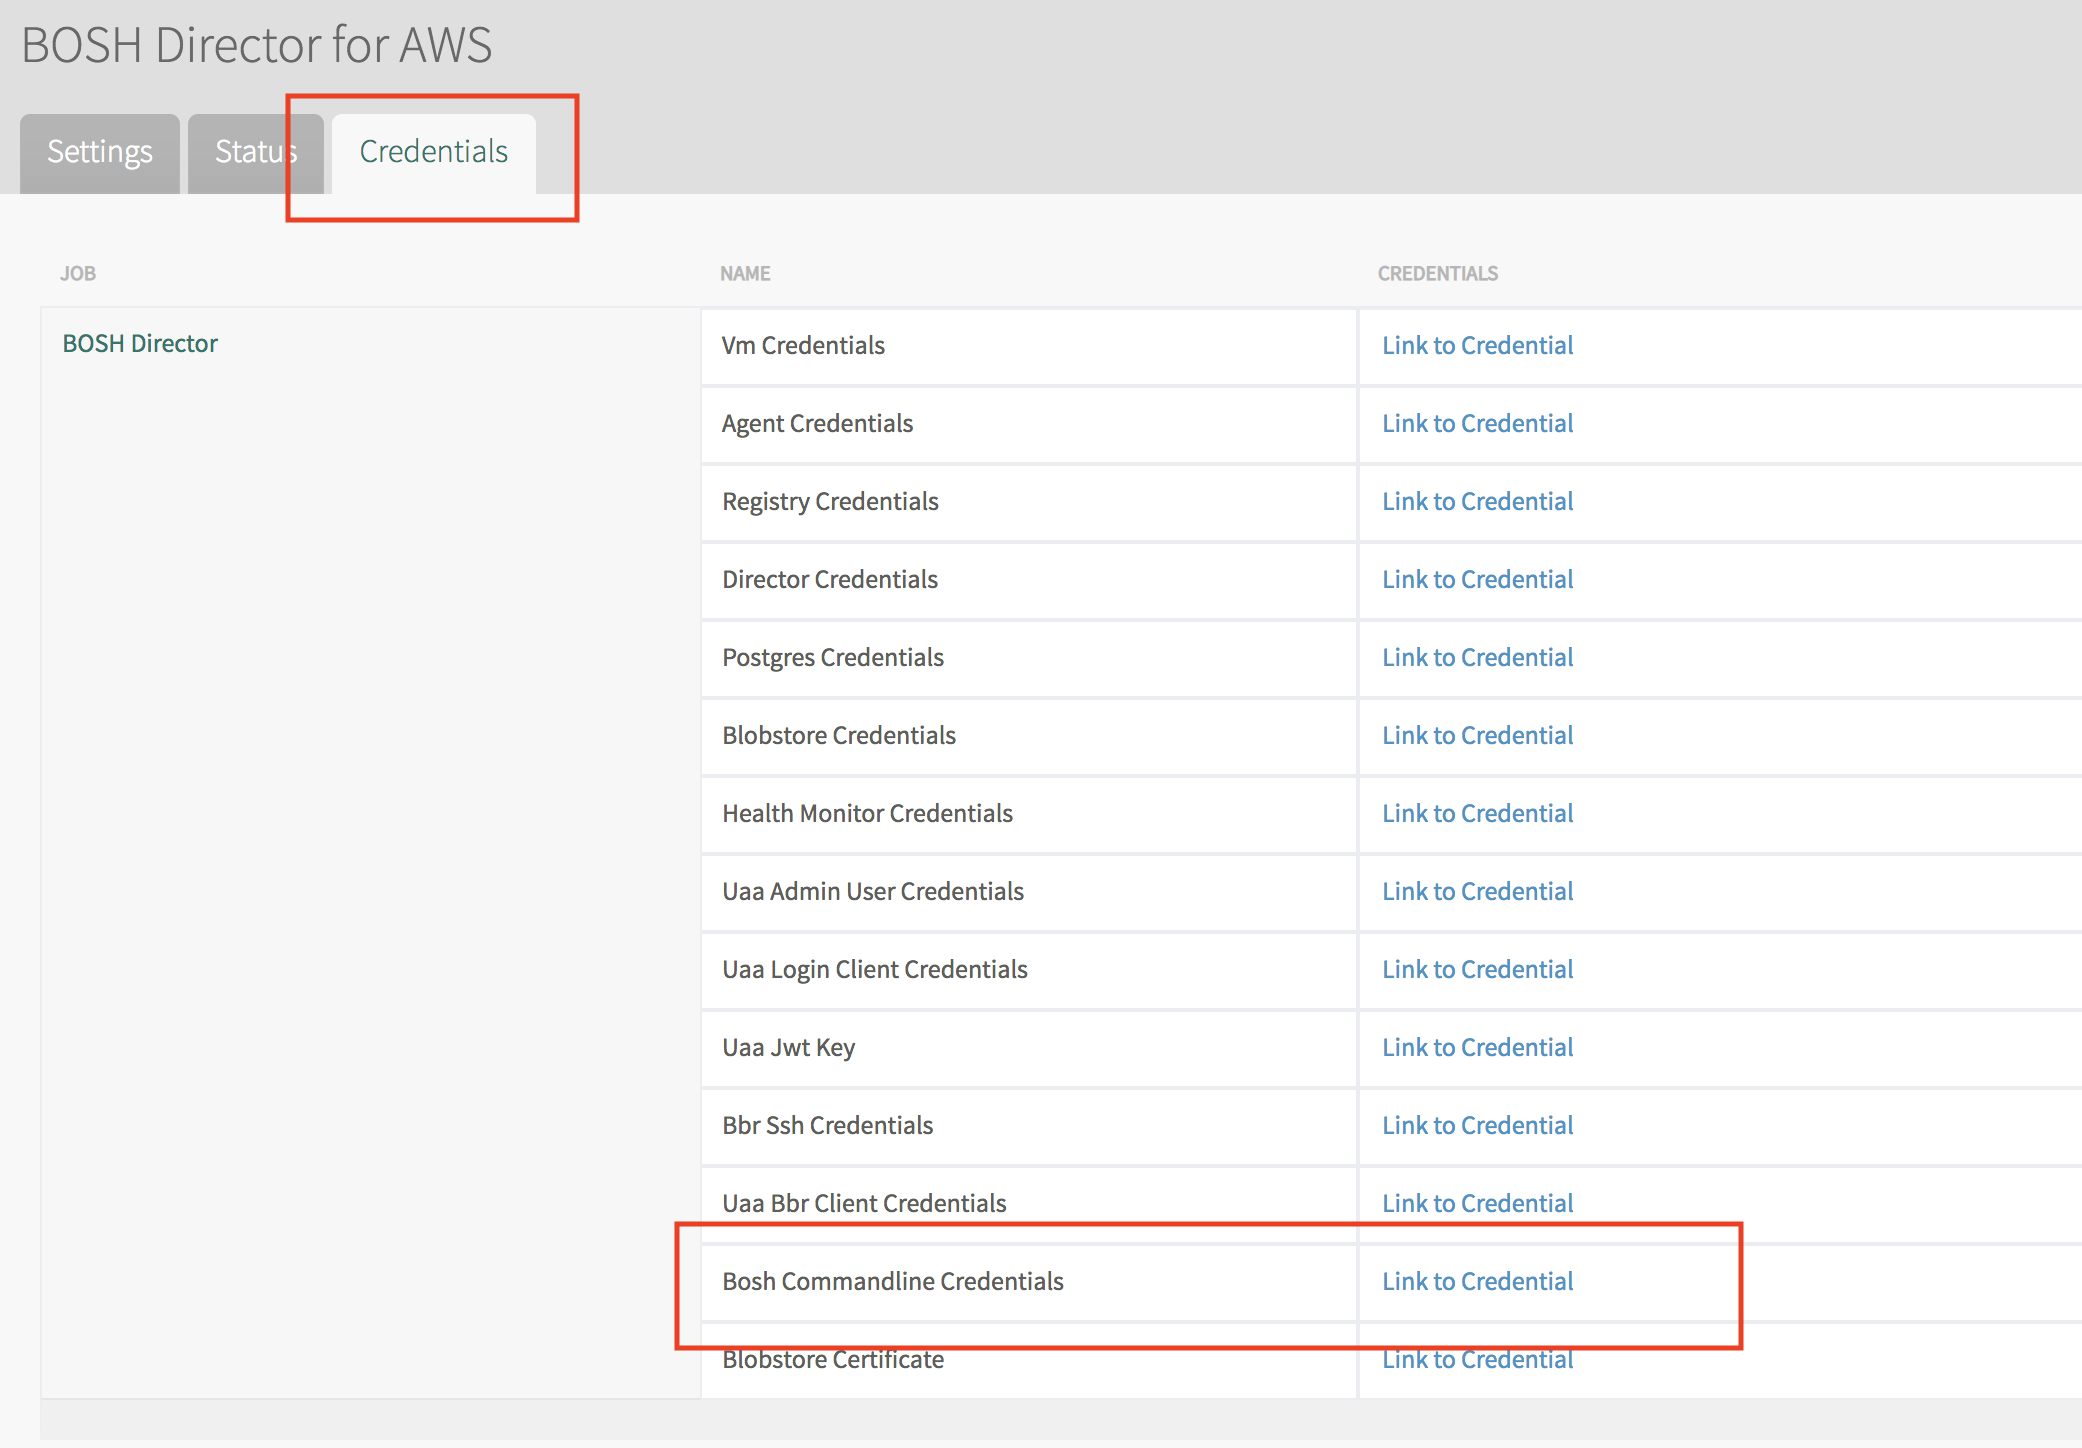Image resolution: width=2082 pixels, height=1448 pixels.
Task: Click the BOSH Director job link
Action: tap(140, 343)
